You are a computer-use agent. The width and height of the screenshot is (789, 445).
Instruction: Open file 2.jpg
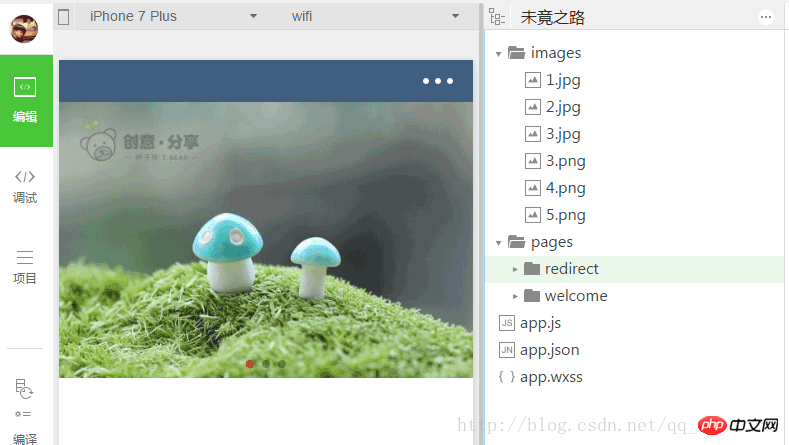point(563,107)
